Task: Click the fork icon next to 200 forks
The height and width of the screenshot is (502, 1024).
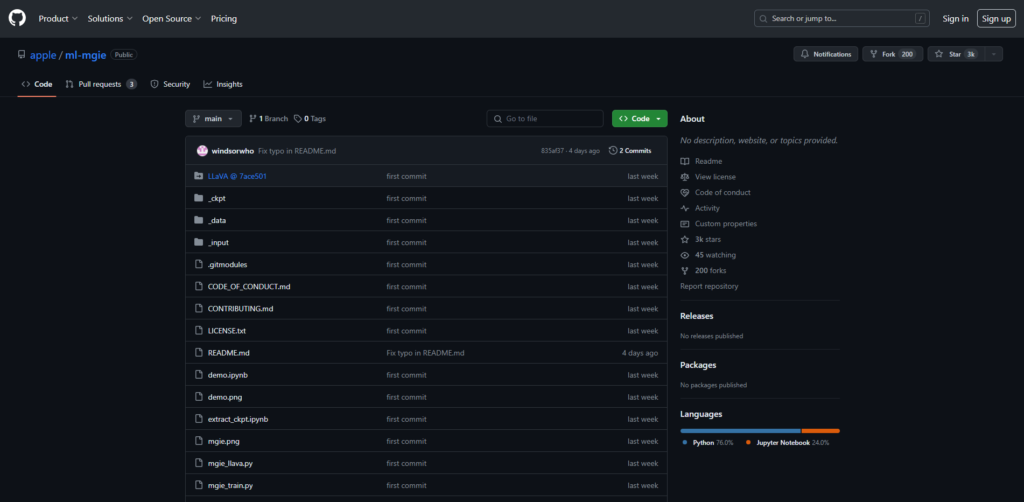Action: (684, 271)
